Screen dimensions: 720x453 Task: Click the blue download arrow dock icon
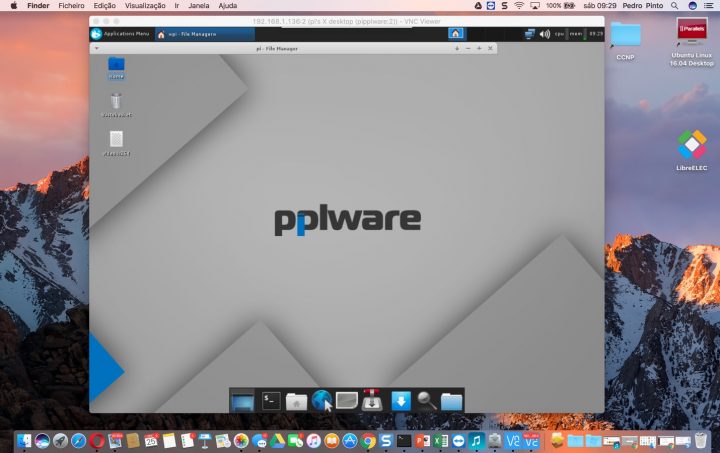tap(401, 401)
